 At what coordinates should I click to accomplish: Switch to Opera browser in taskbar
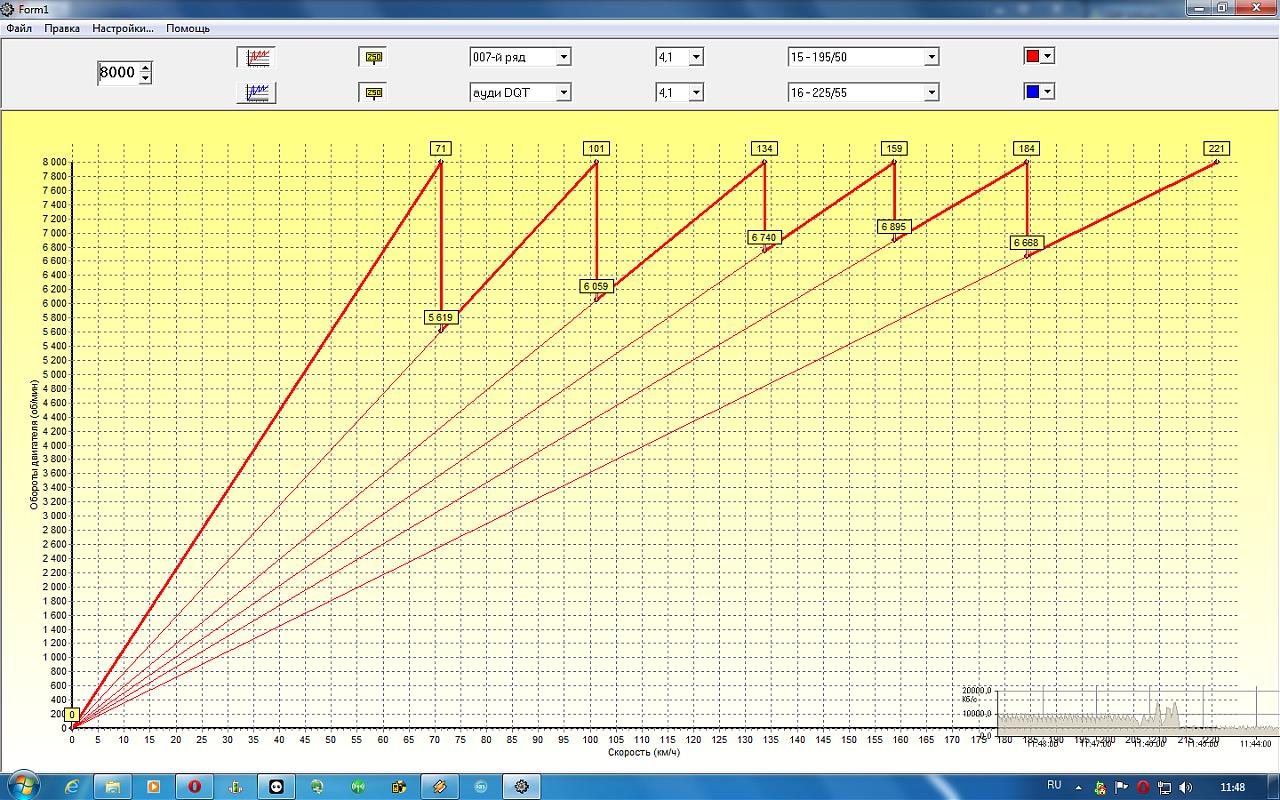pyautogui.click(x=195, y=787)
